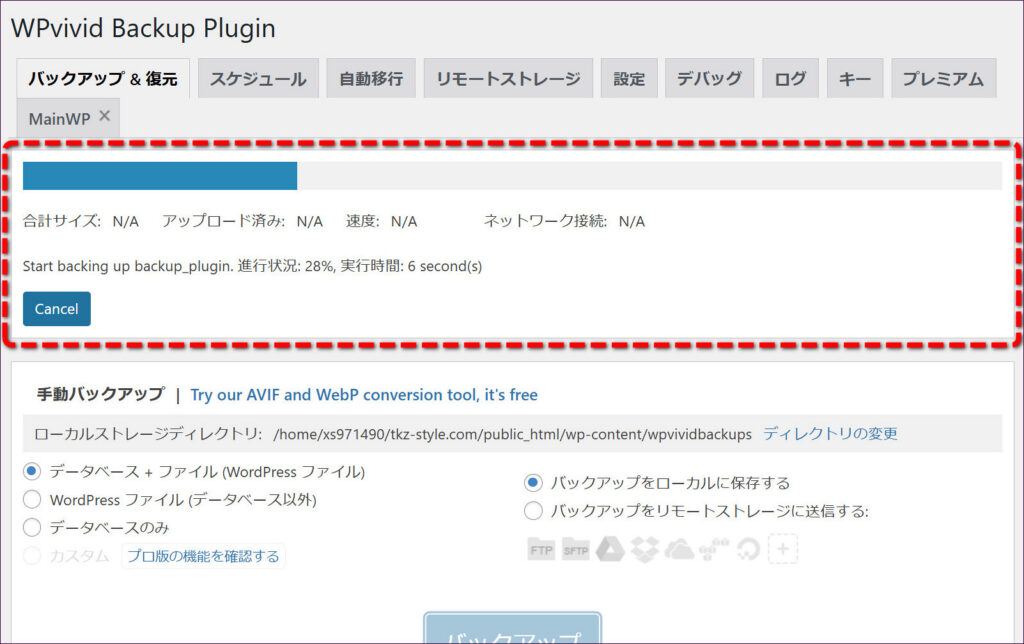Screen dimensions: 1024x644
Task: Choose バックアップをリモートストレージに送信する option
Action: pyautogui.click(x=533, y=511)
